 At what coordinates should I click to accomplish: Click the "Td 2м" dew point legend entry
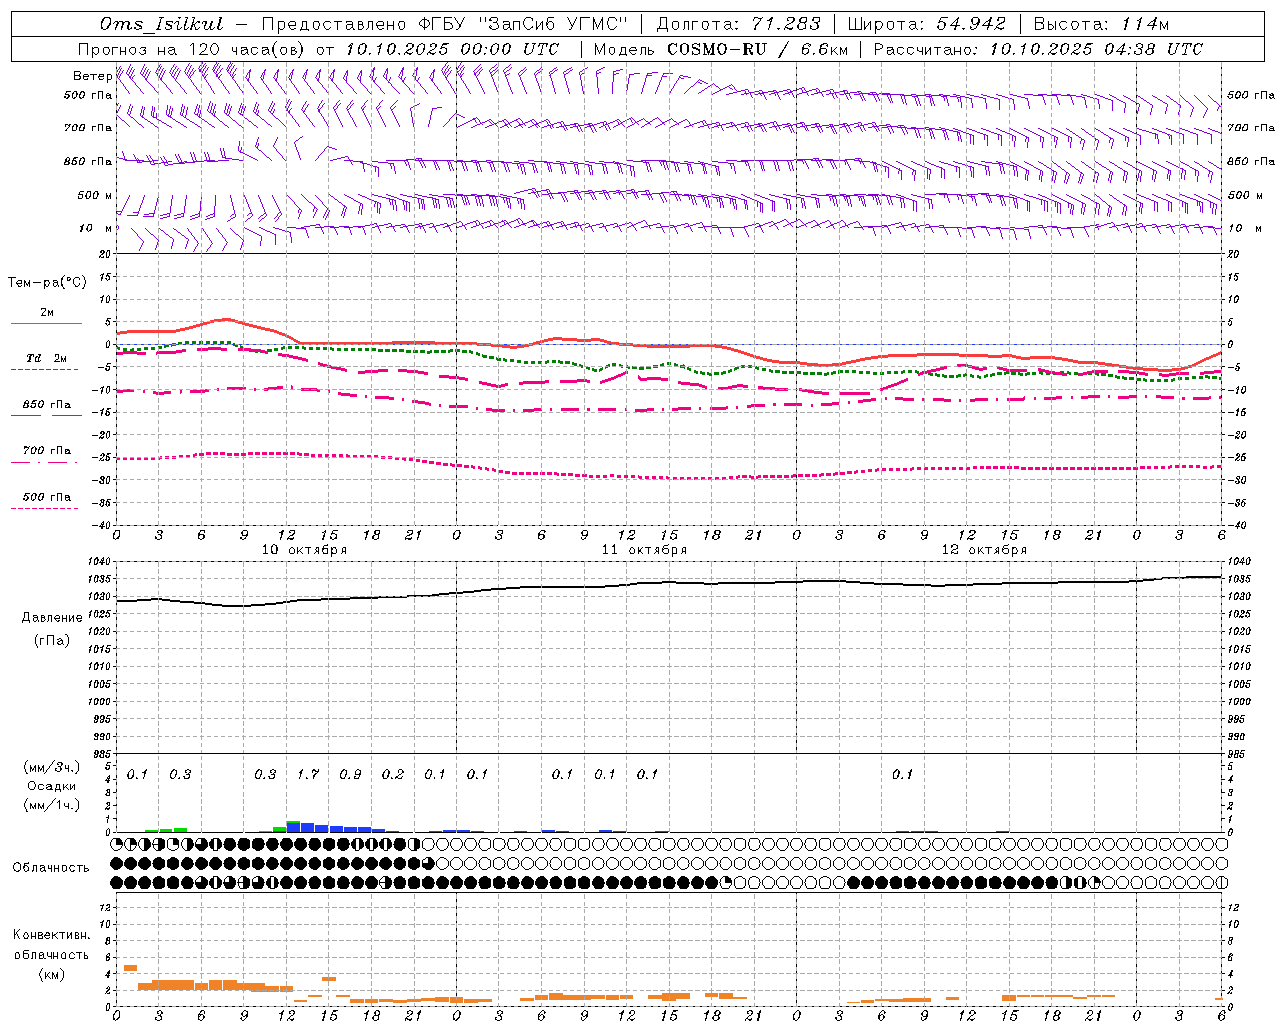pos(46,358)
